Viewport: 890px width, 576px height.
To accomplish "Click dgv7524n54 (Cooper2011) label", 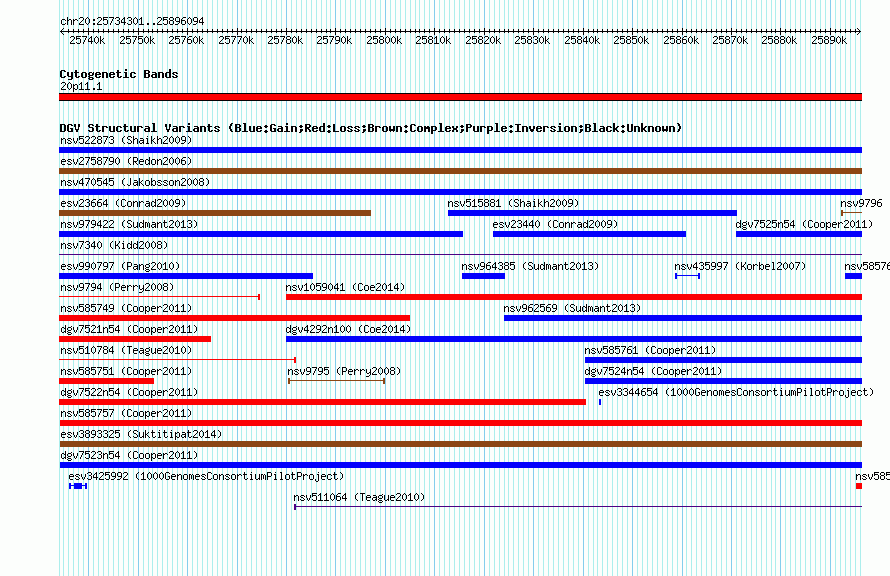I will (x=653, y=371).
